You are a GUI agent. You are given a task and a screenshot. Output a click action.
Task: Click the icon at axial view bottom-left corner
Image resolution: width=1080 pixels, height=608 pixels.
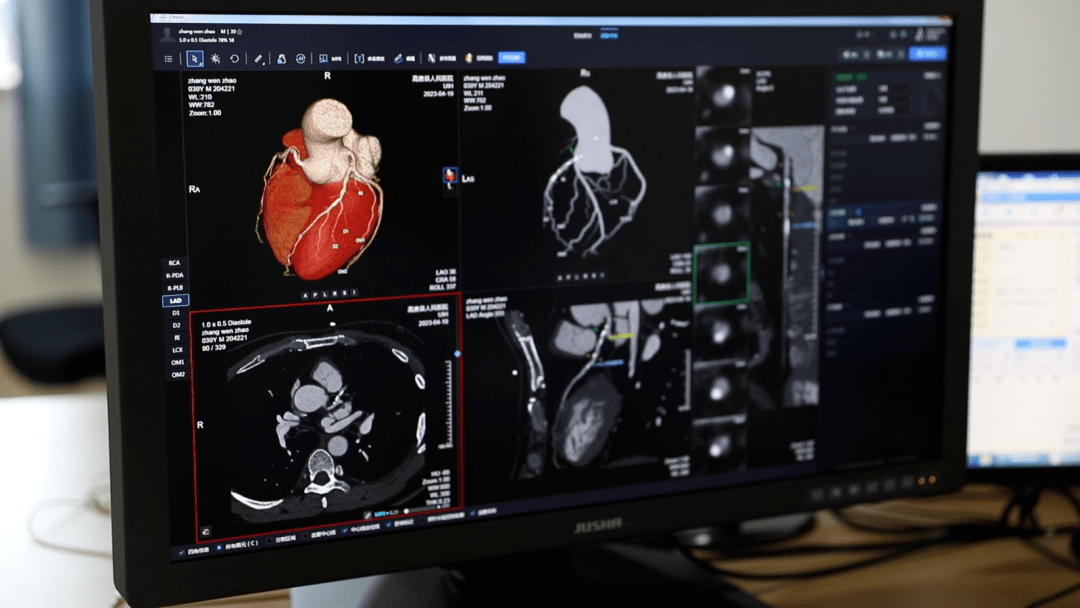coord(205,532)
